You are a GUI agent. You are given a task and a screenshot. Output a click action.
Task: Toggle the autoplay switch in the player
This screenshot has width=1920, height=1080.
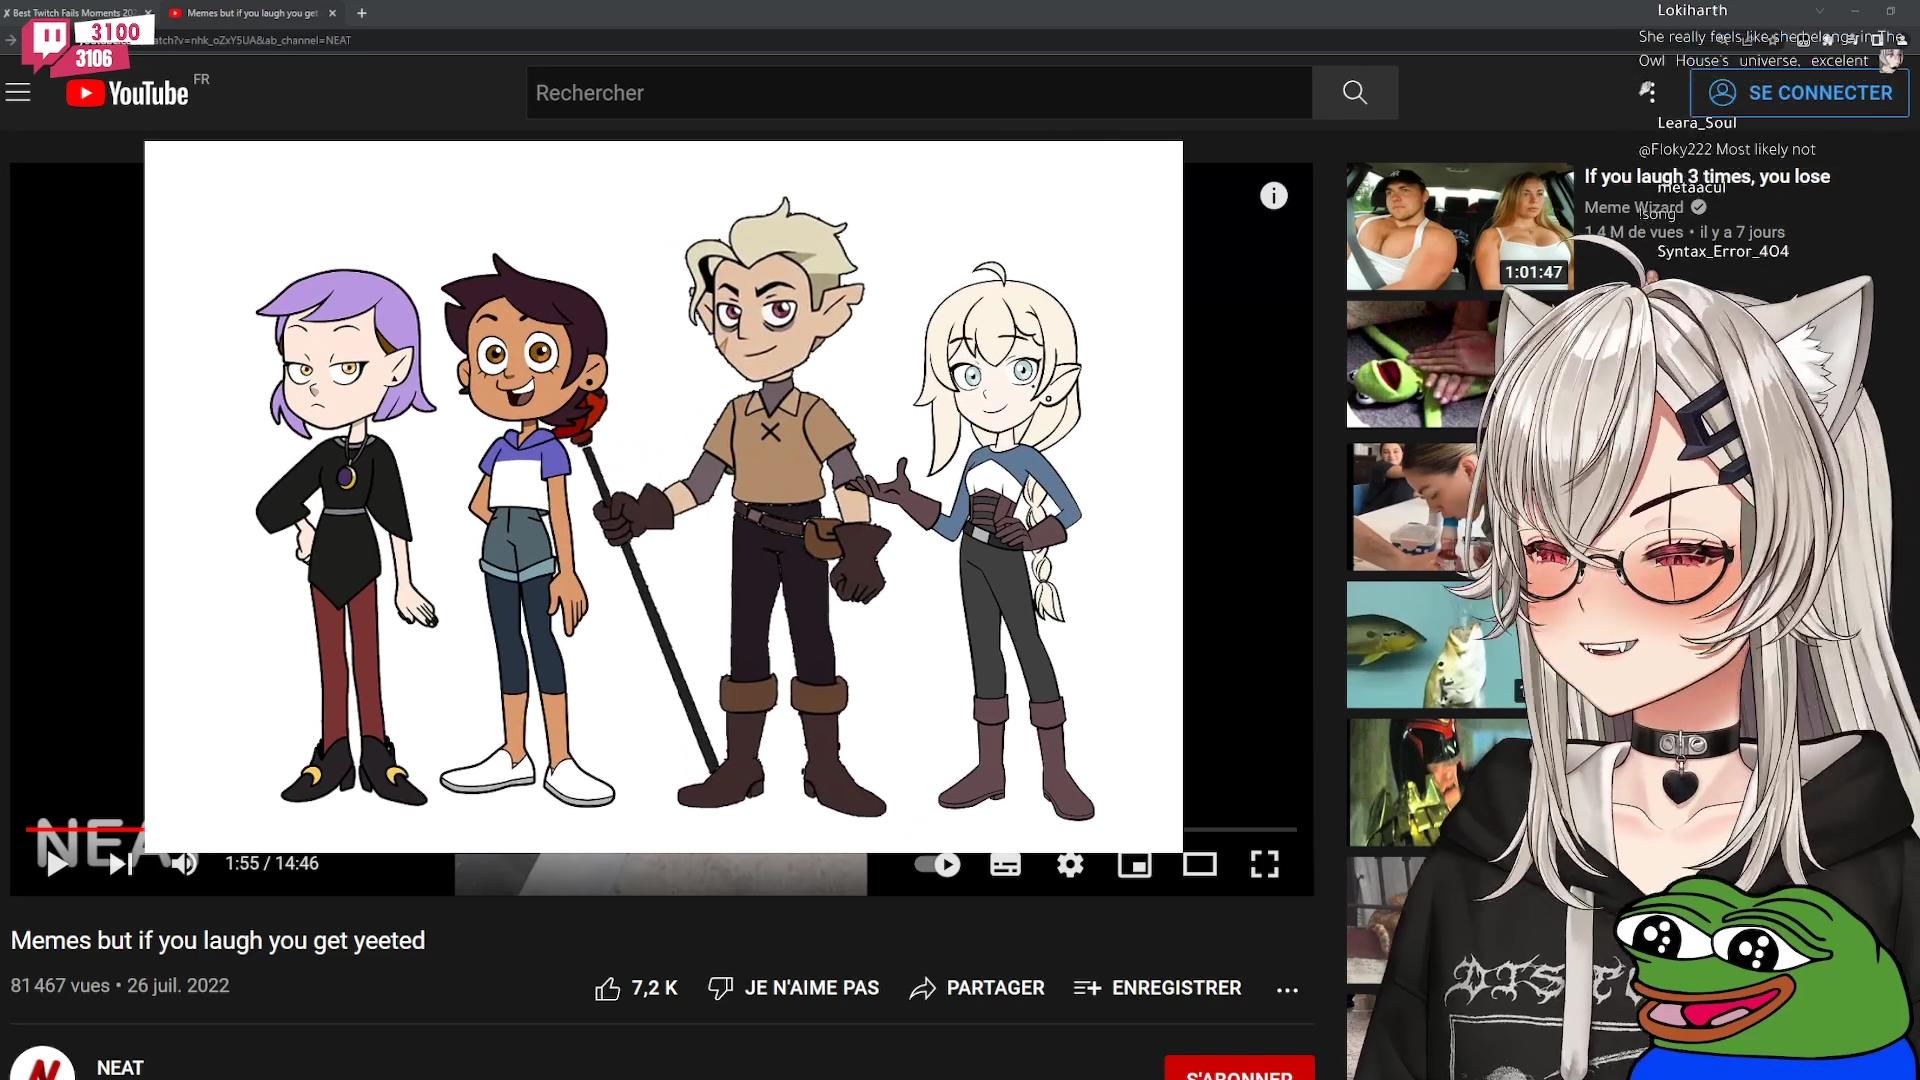point(938,864)
